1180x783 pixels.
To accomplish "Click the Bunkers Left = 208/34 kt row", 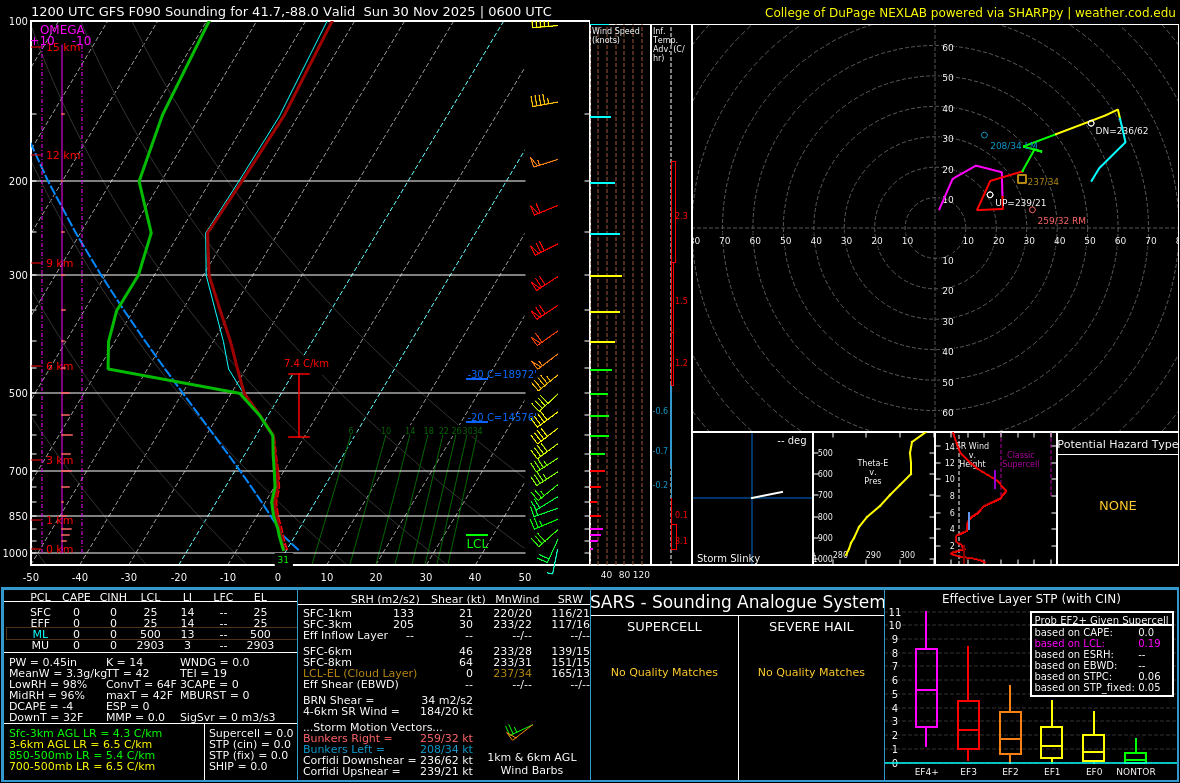I will click(x=388, y=750).
